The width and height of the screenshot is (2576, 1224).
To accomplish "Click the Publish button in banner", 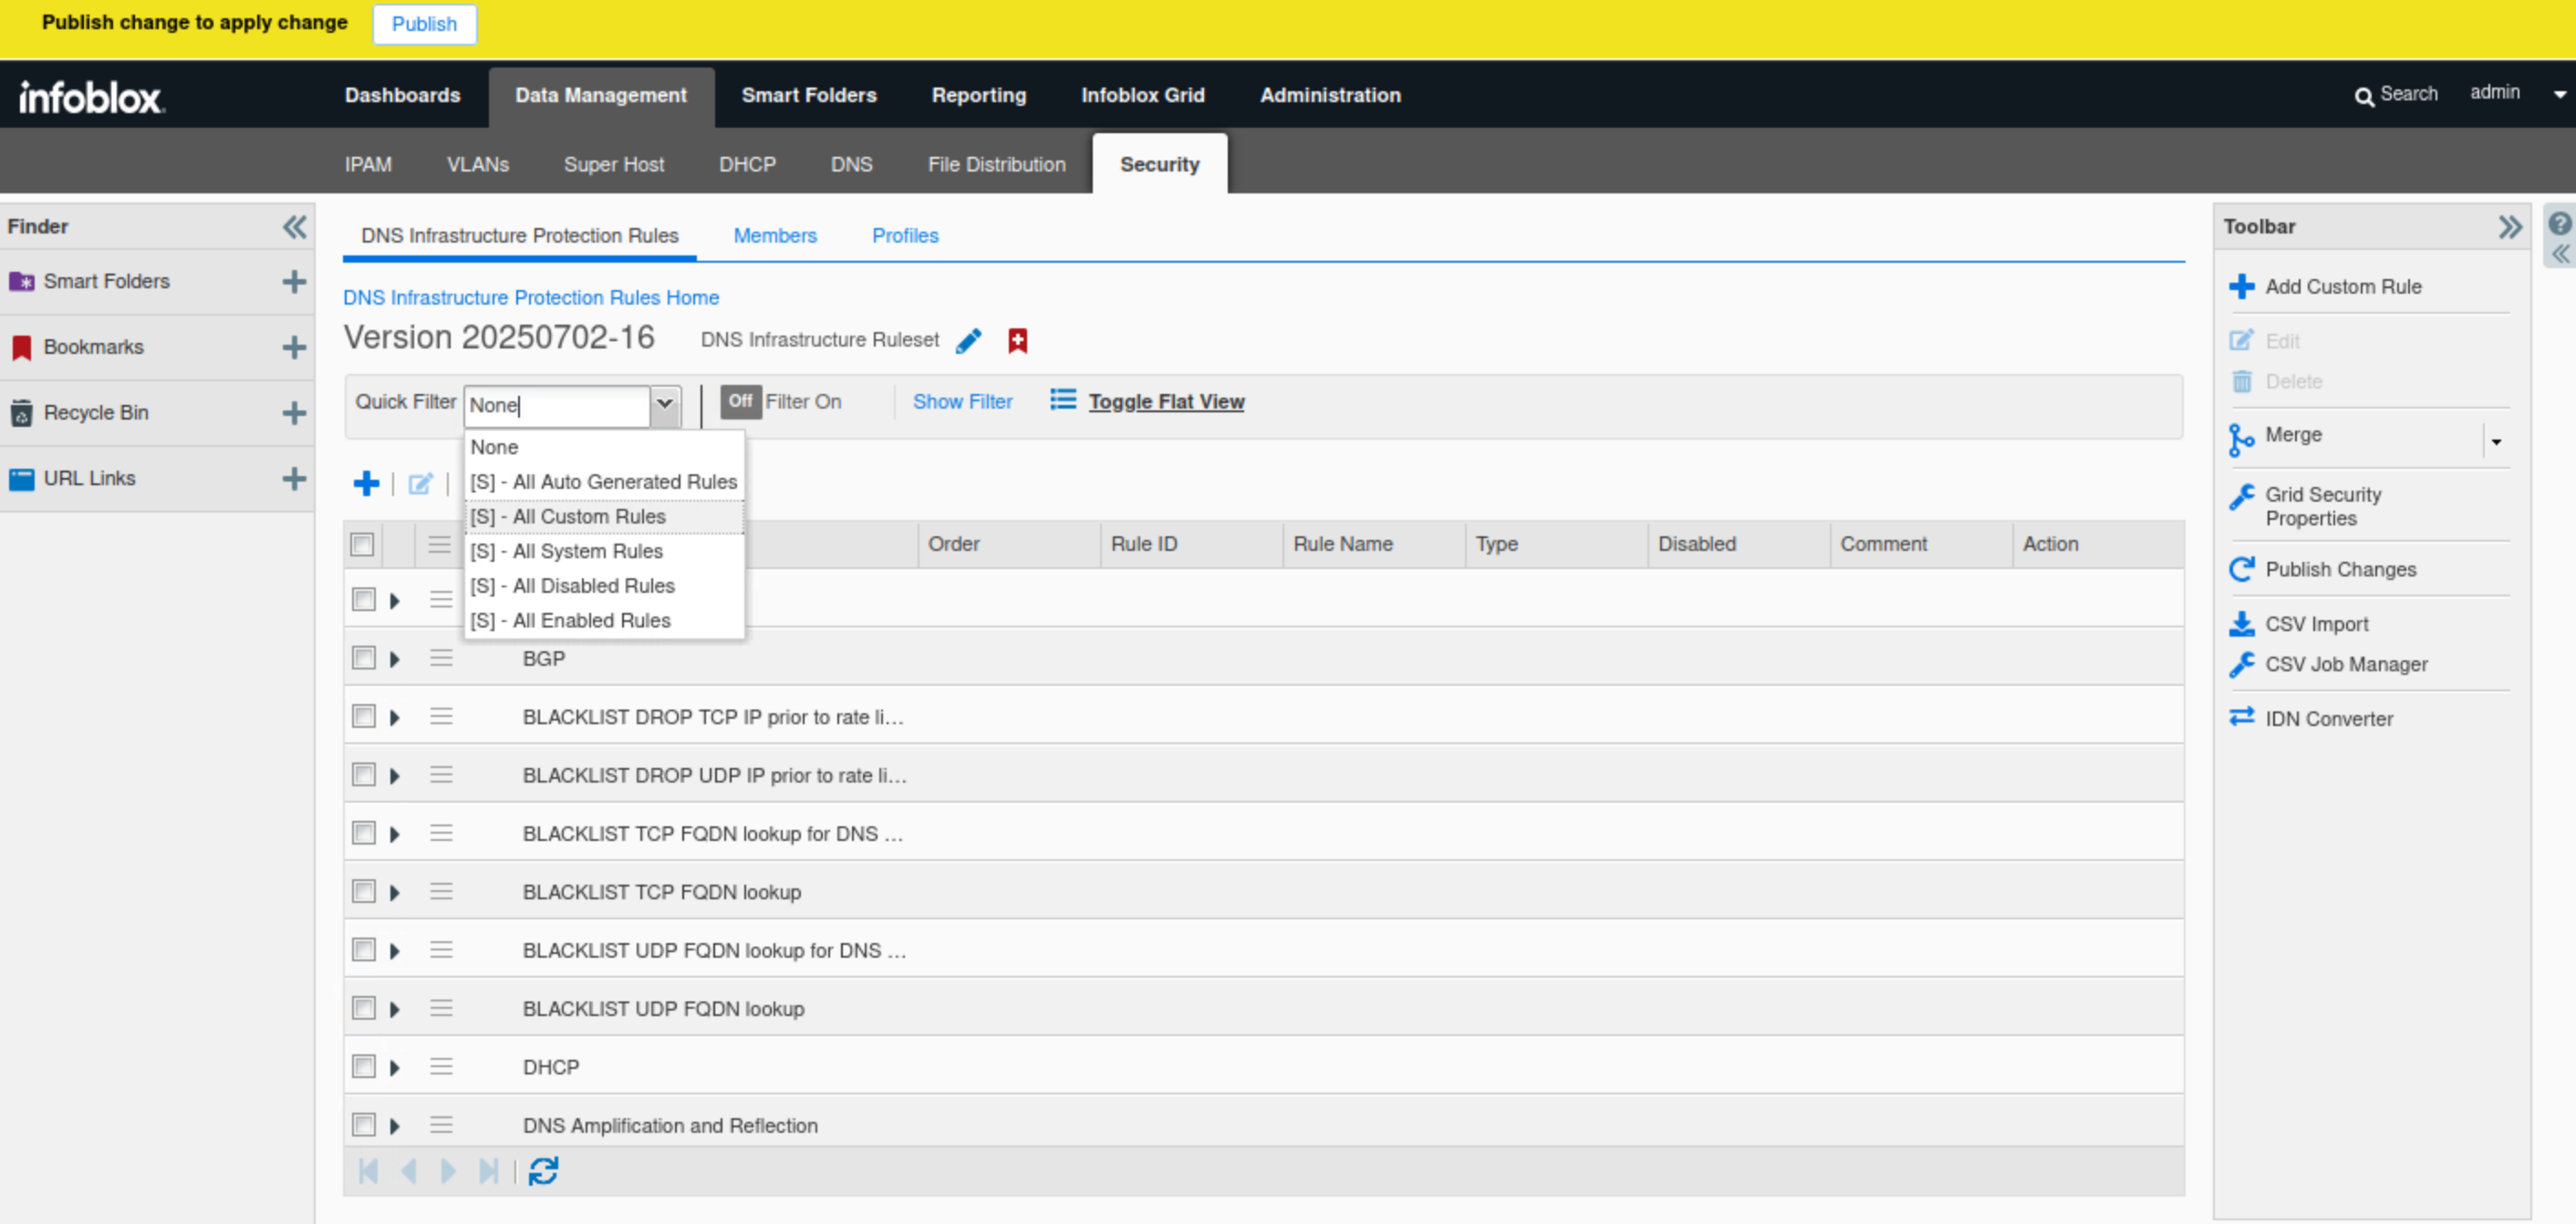I will coord(424,24).
